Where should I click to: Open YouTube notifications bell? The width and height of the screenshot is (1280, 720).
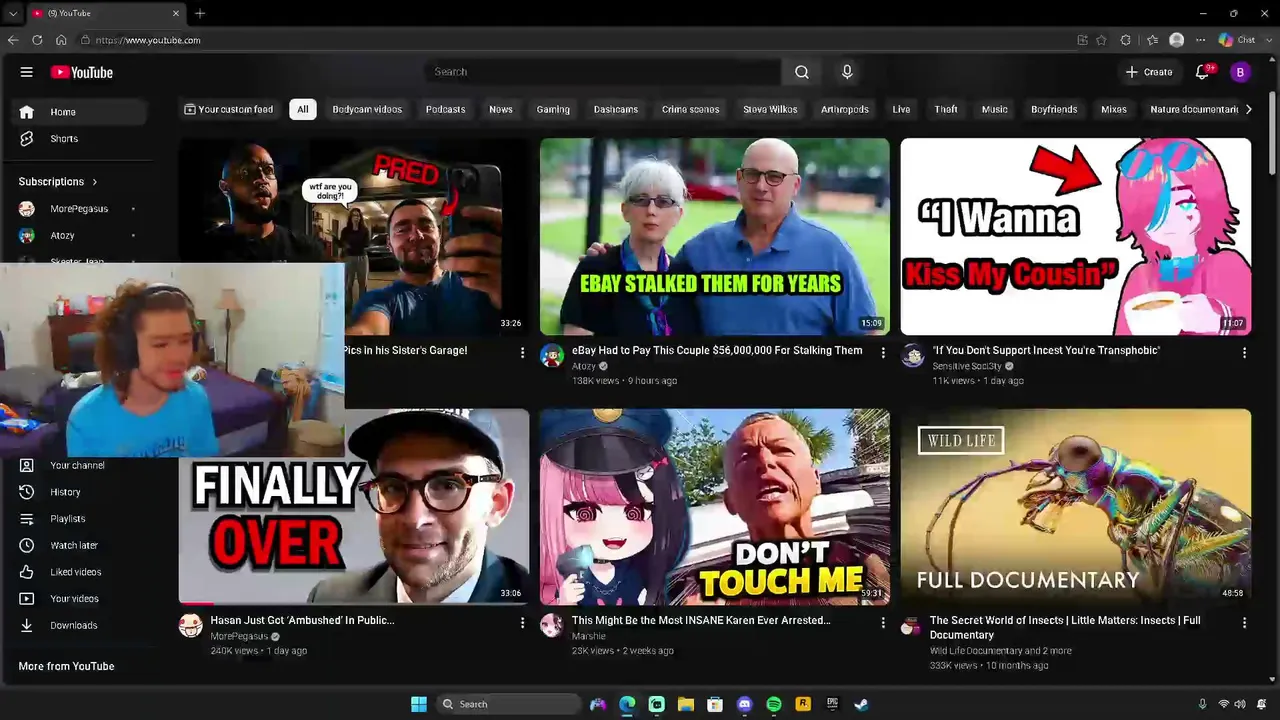1203,72
